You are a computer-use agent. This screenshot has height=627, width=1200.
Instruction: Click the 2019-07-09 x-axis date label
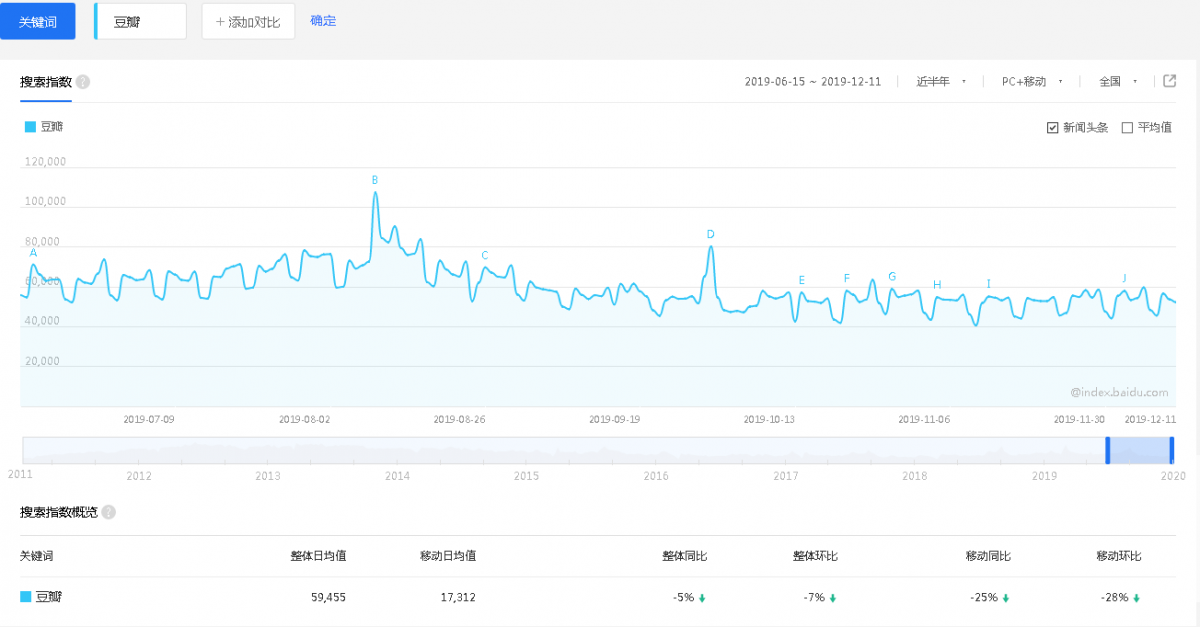coord(149,420)
